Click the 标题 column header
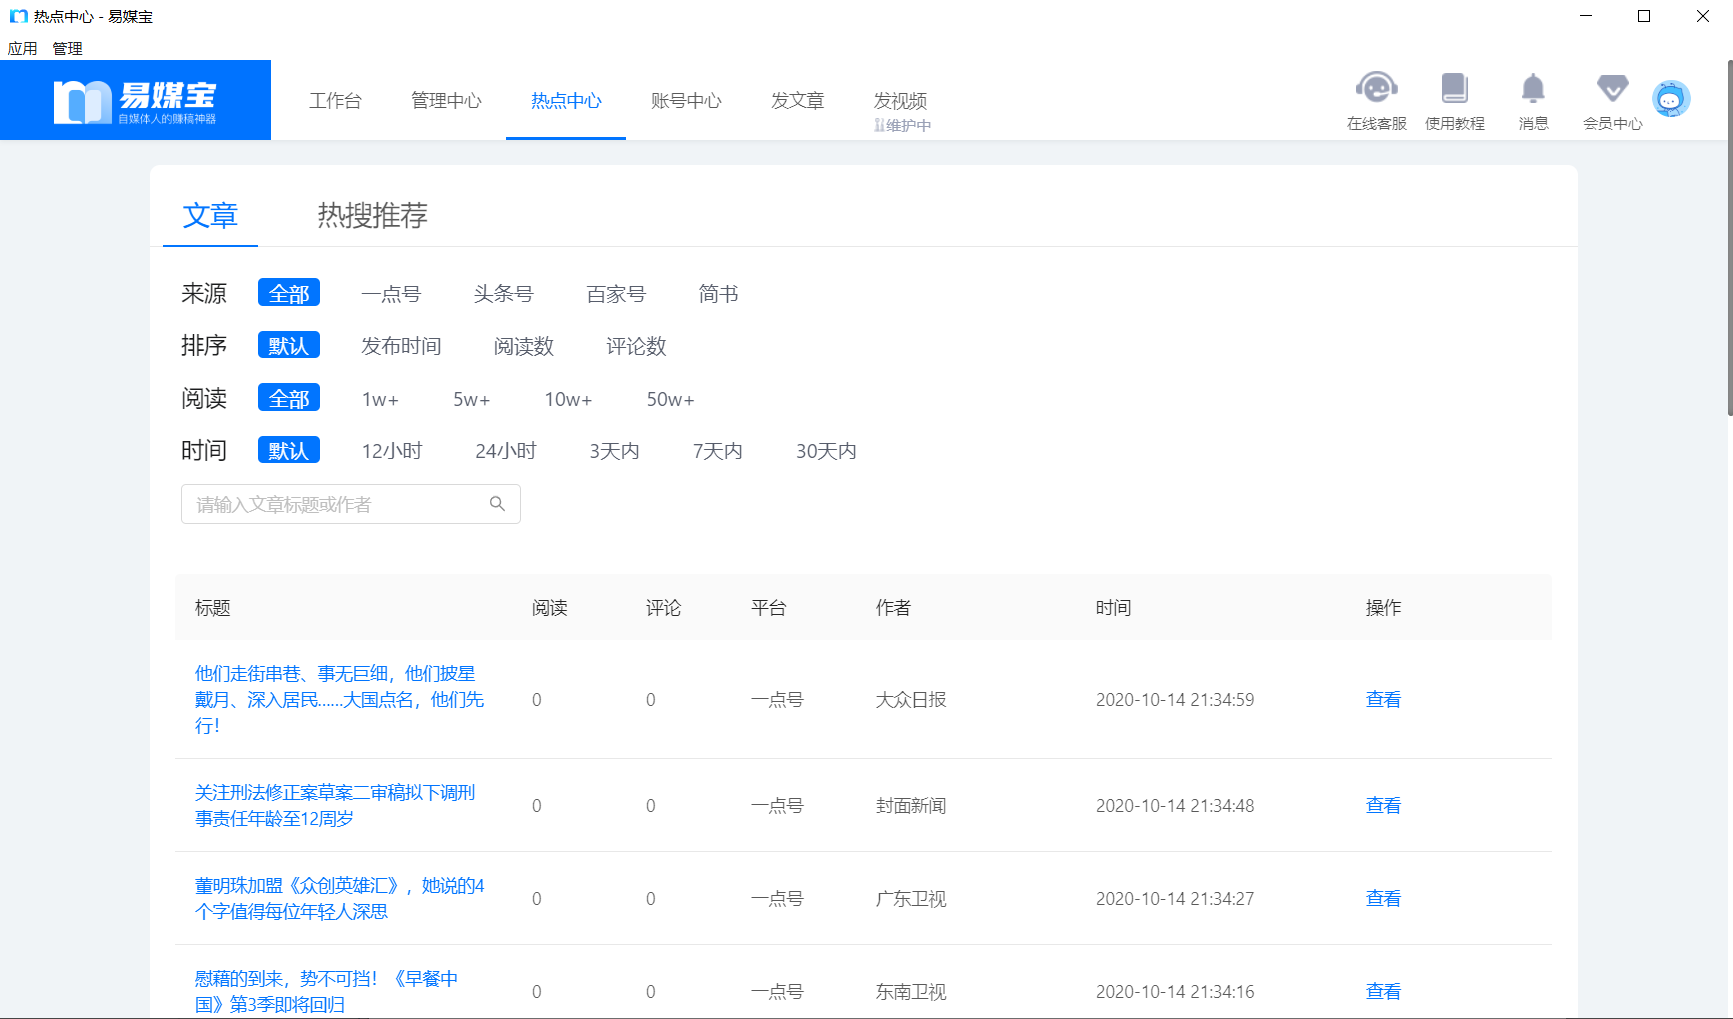1733x1019 pixels. point(212,607)
